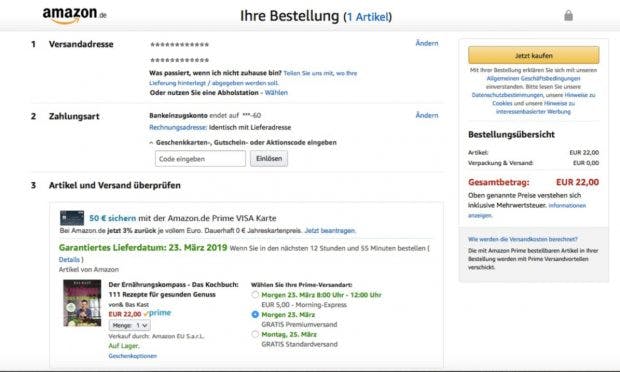Click the Jetzt kaufen button
Viewport: 620px width, 372px height.
point(533,55)
